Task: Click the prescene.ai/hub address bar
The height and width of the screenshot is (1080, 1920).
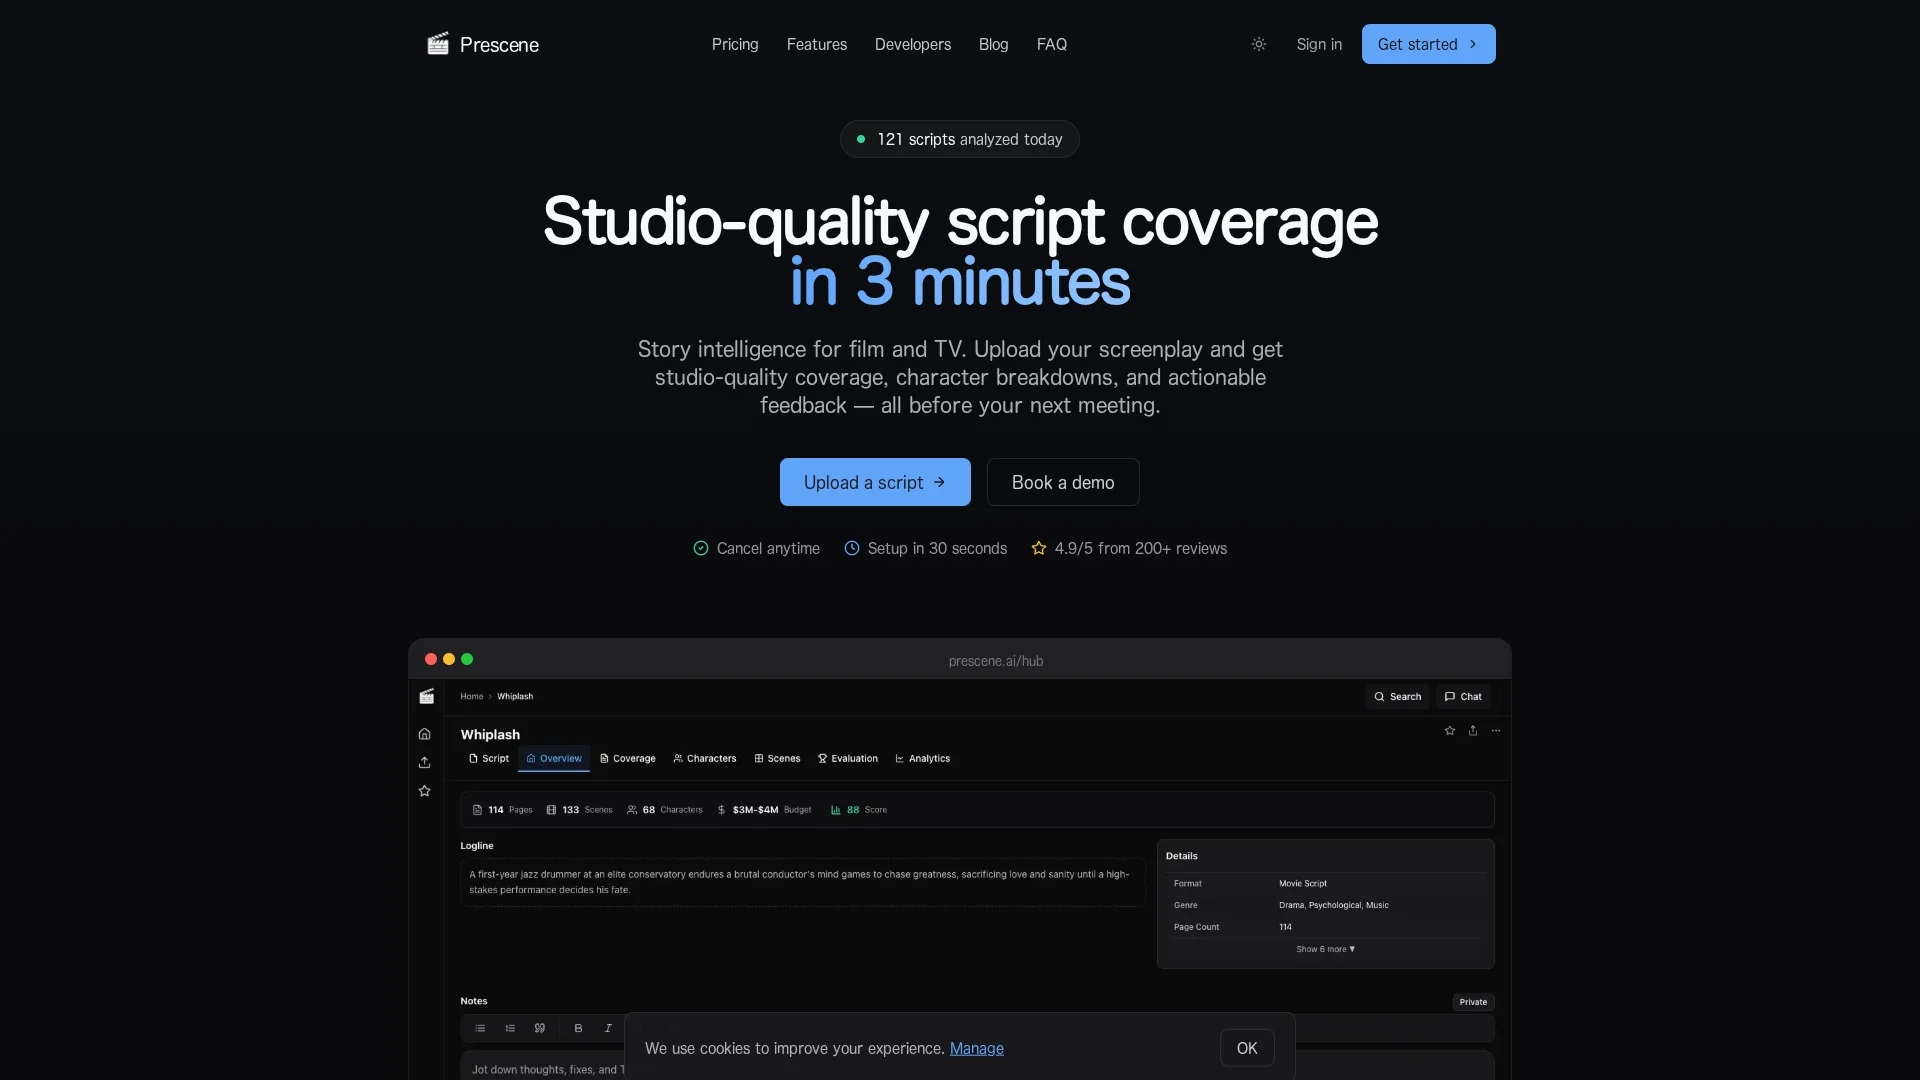Action: [996, 661]
